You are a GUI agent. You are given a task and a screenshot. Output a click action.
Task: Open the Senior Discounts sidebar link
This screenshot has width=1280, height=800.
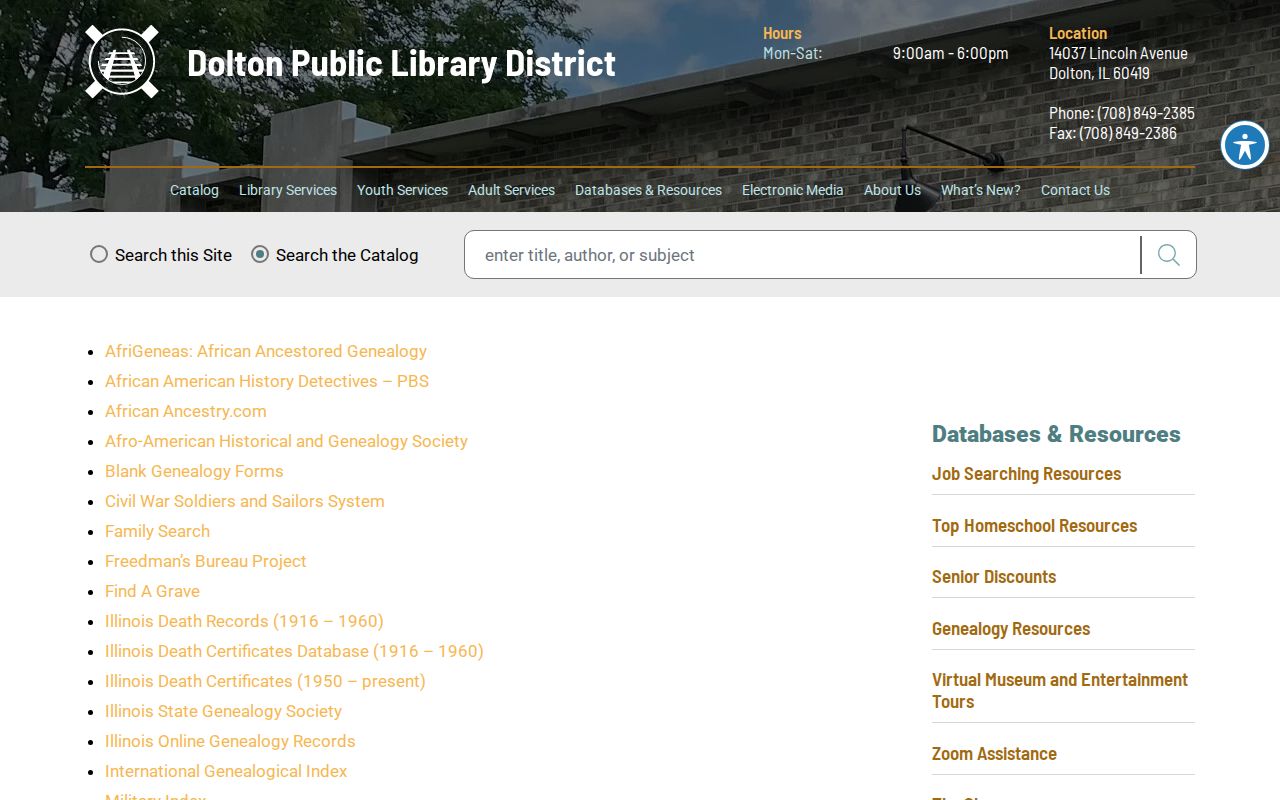994,577
